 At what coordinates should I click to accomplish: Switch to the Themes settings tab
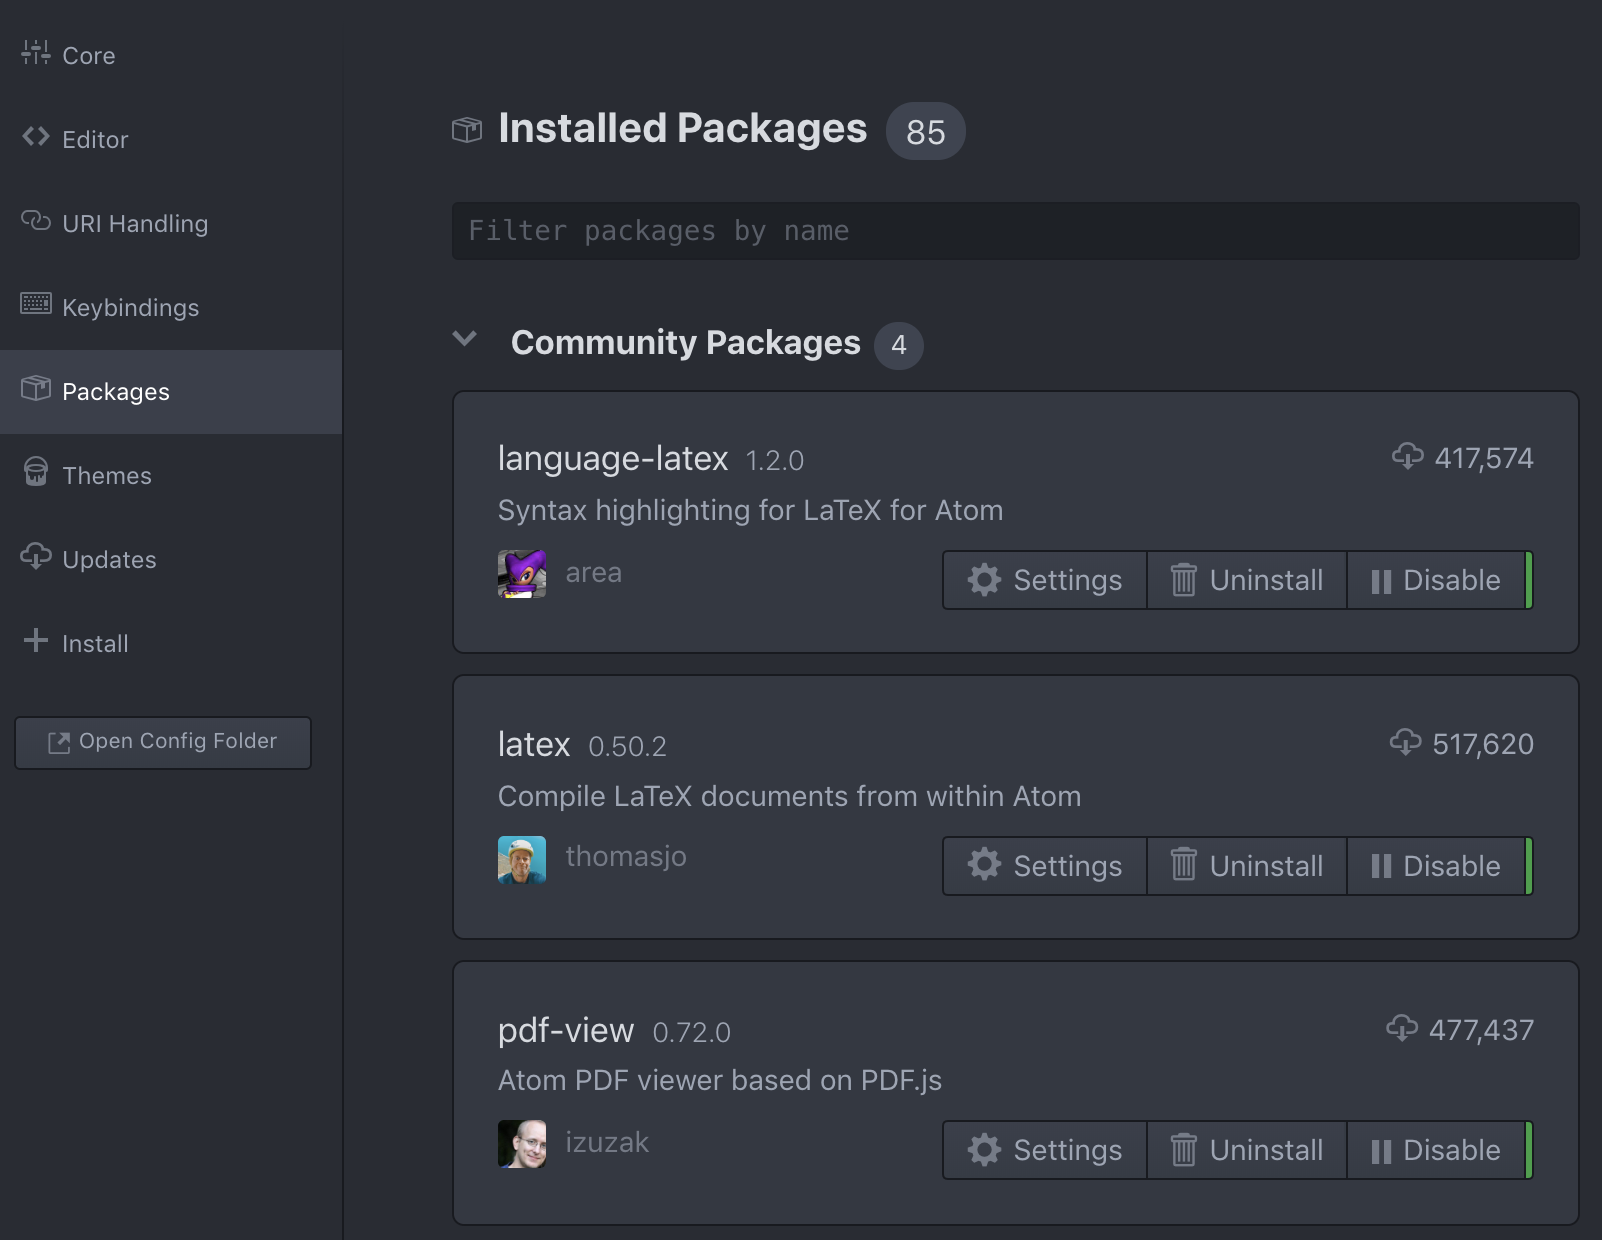(107, 476)
